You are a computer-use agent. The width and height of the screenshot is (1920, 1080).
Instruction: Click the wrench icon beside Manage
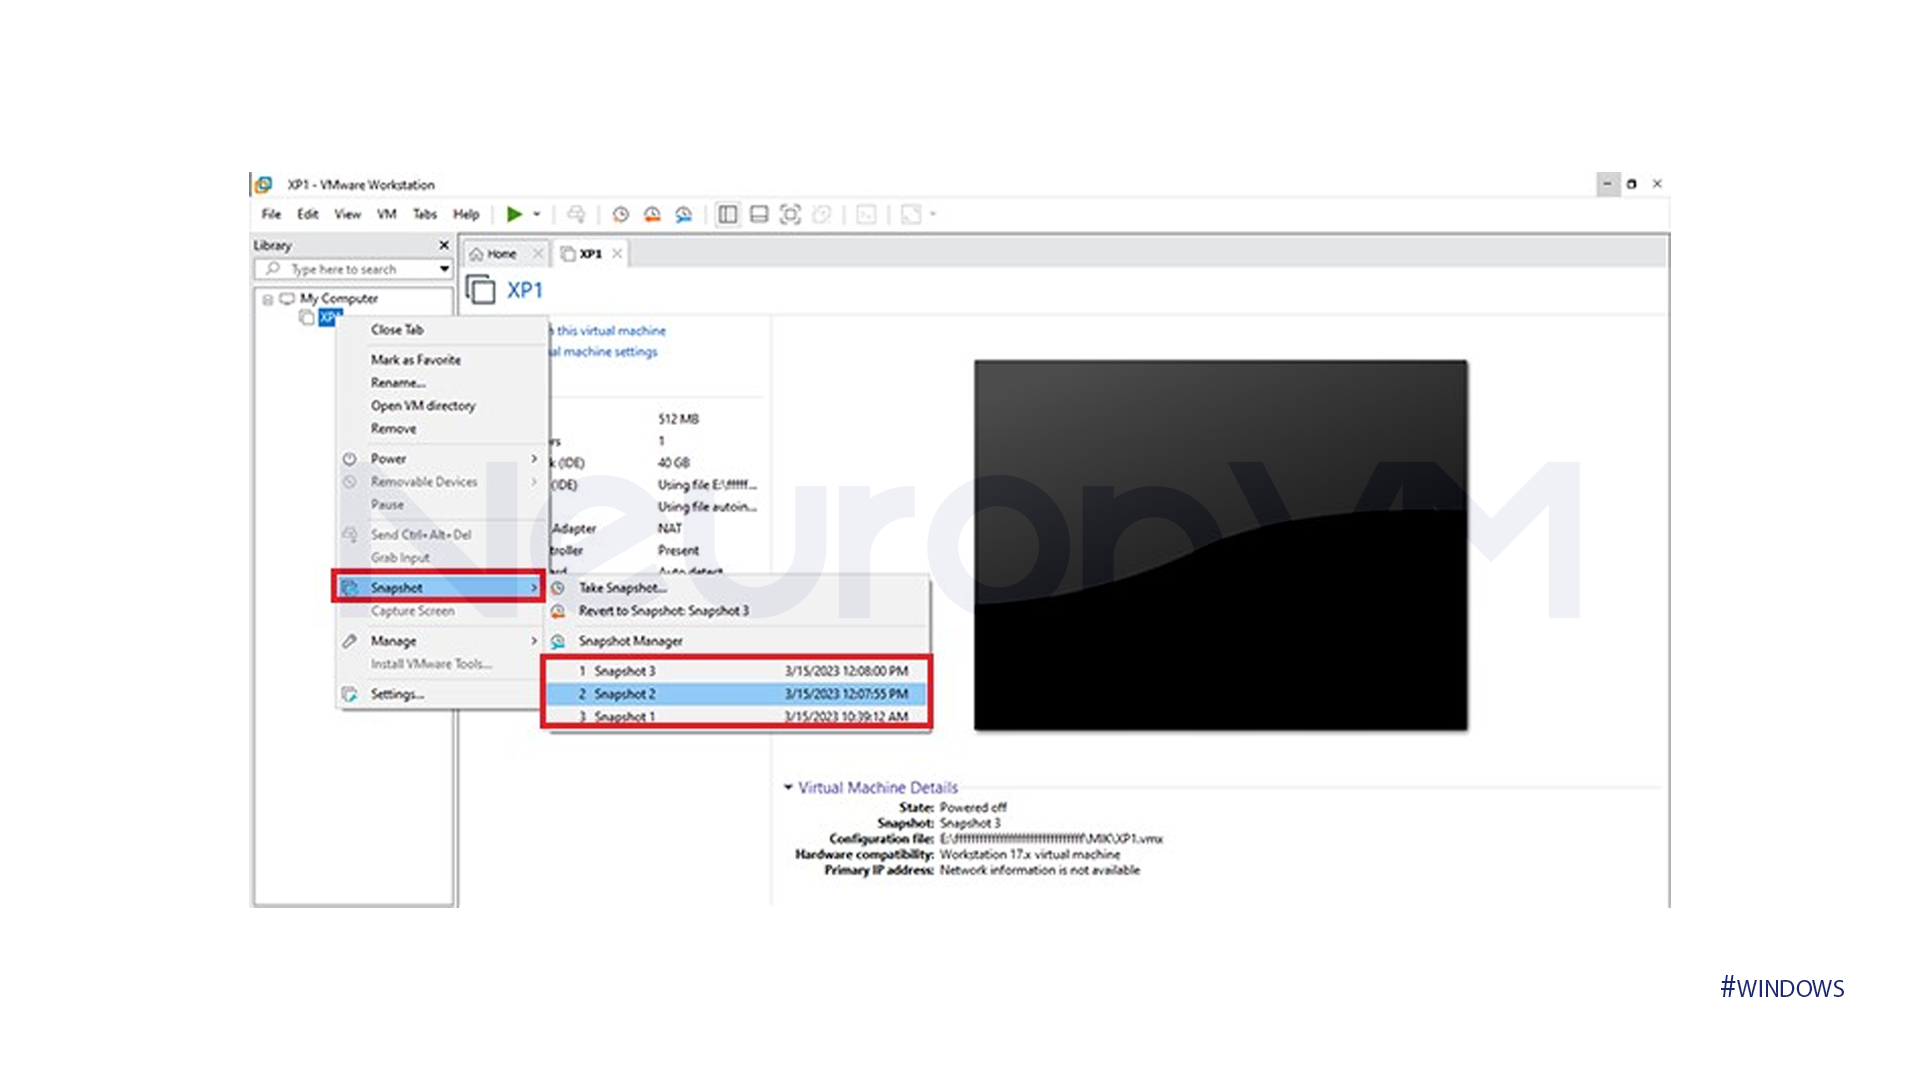(350, 641)
